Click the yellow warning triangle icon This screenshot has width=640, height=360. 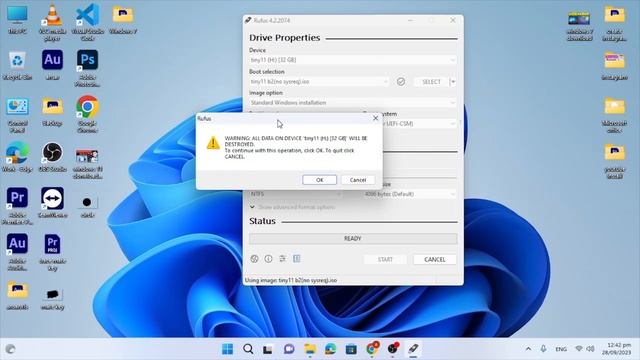click(x=213, y=143)
